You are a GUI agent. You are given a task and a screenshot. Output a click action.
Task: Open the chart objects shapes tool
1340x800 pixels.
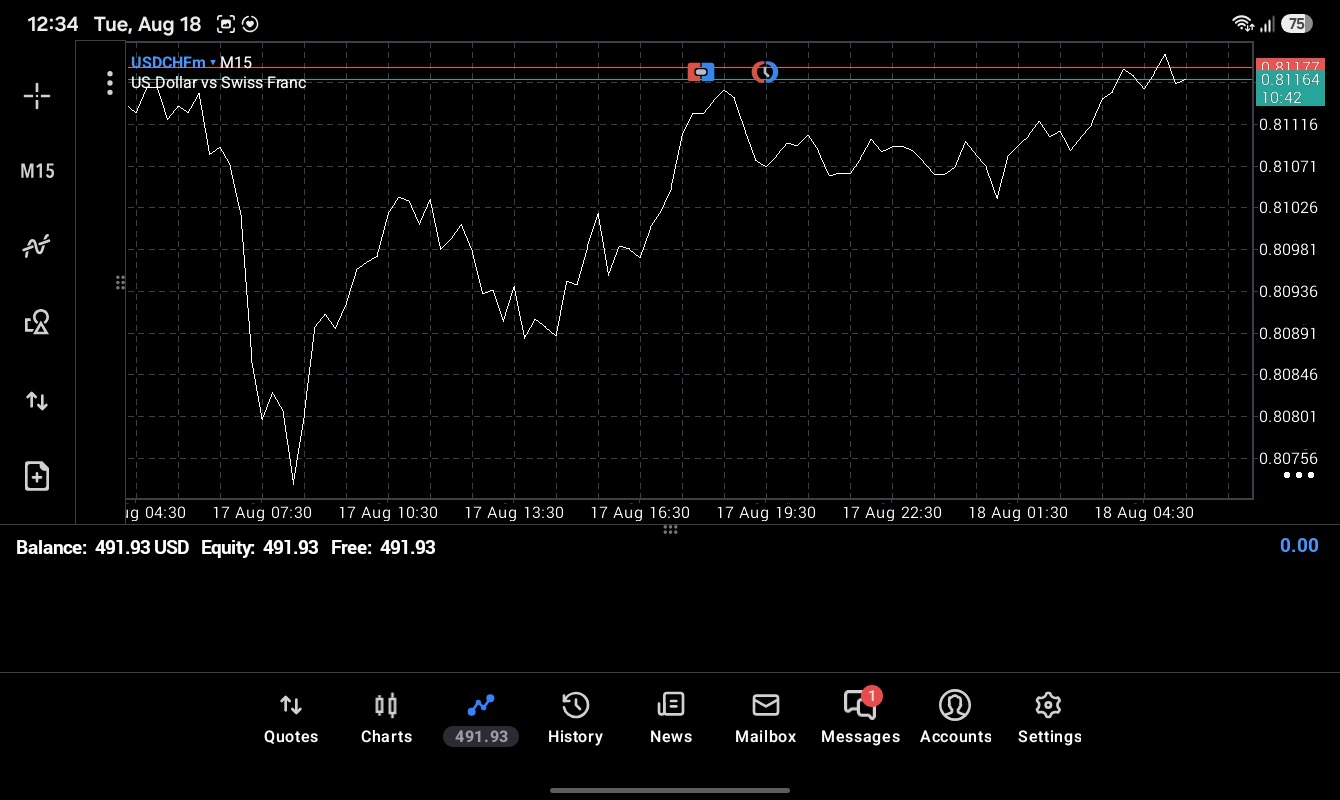click(37, 322)
